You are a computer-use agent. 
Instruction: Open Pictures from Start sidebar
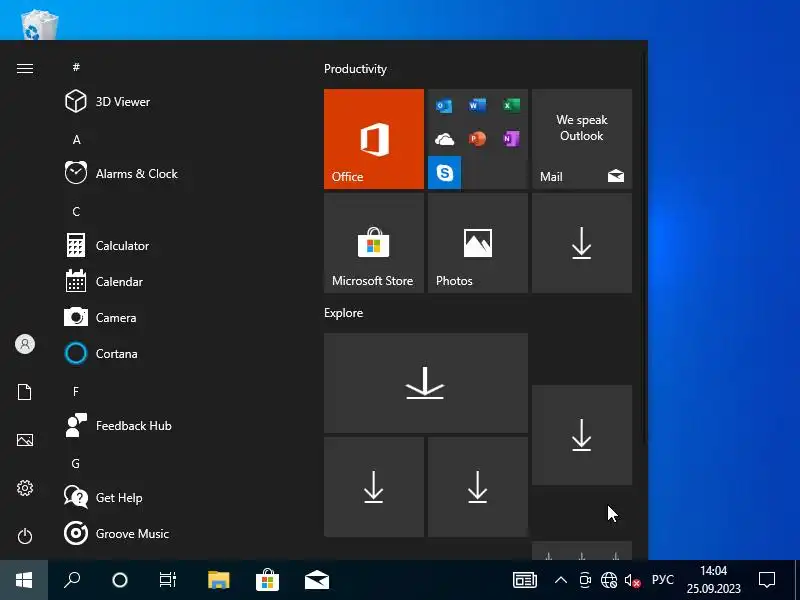[24, 440]
